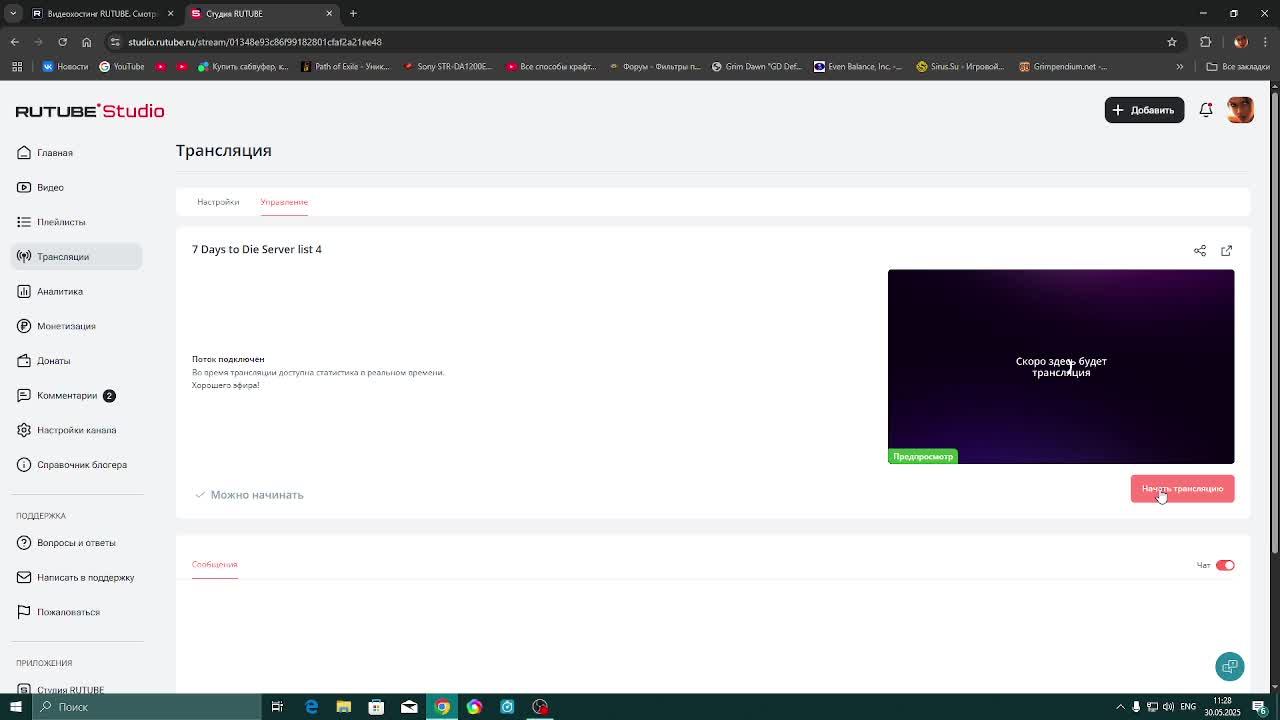Open Комментарии with 2 new

point(66,395)
